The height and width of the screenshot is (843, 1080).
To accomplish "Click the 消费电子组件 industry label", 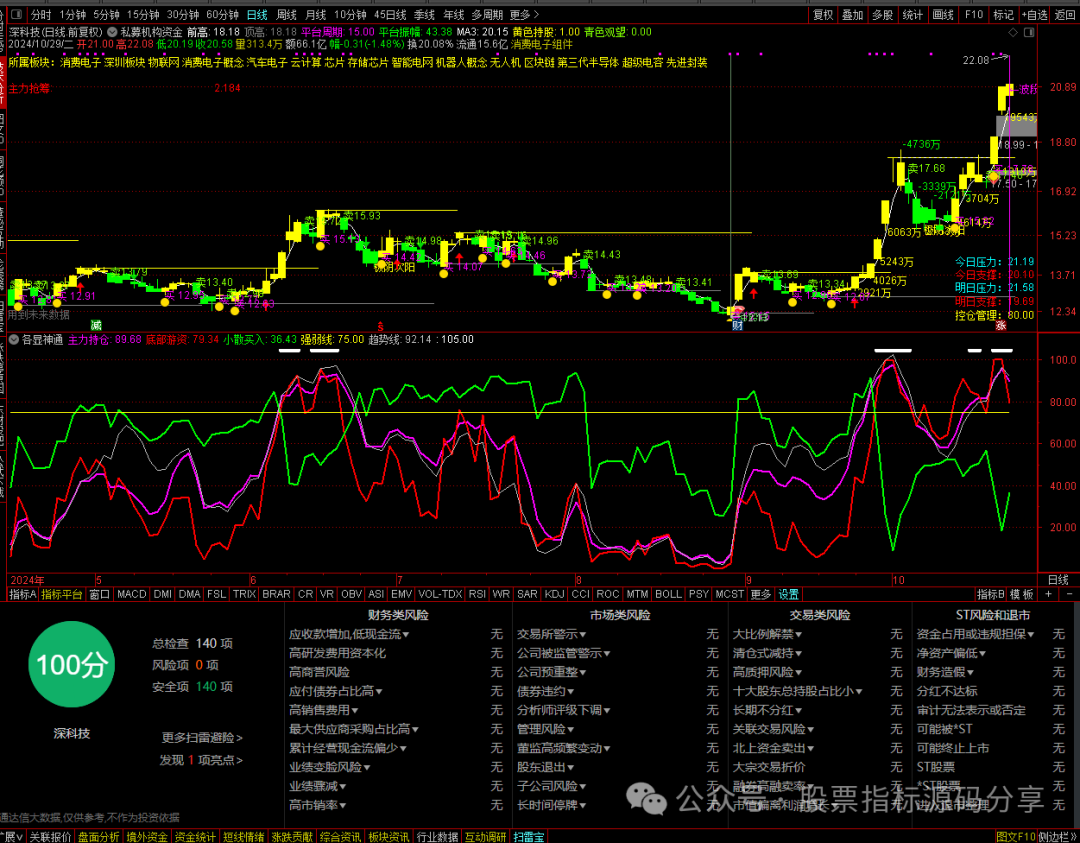I will pyautogui.click(x=541, y=44).
